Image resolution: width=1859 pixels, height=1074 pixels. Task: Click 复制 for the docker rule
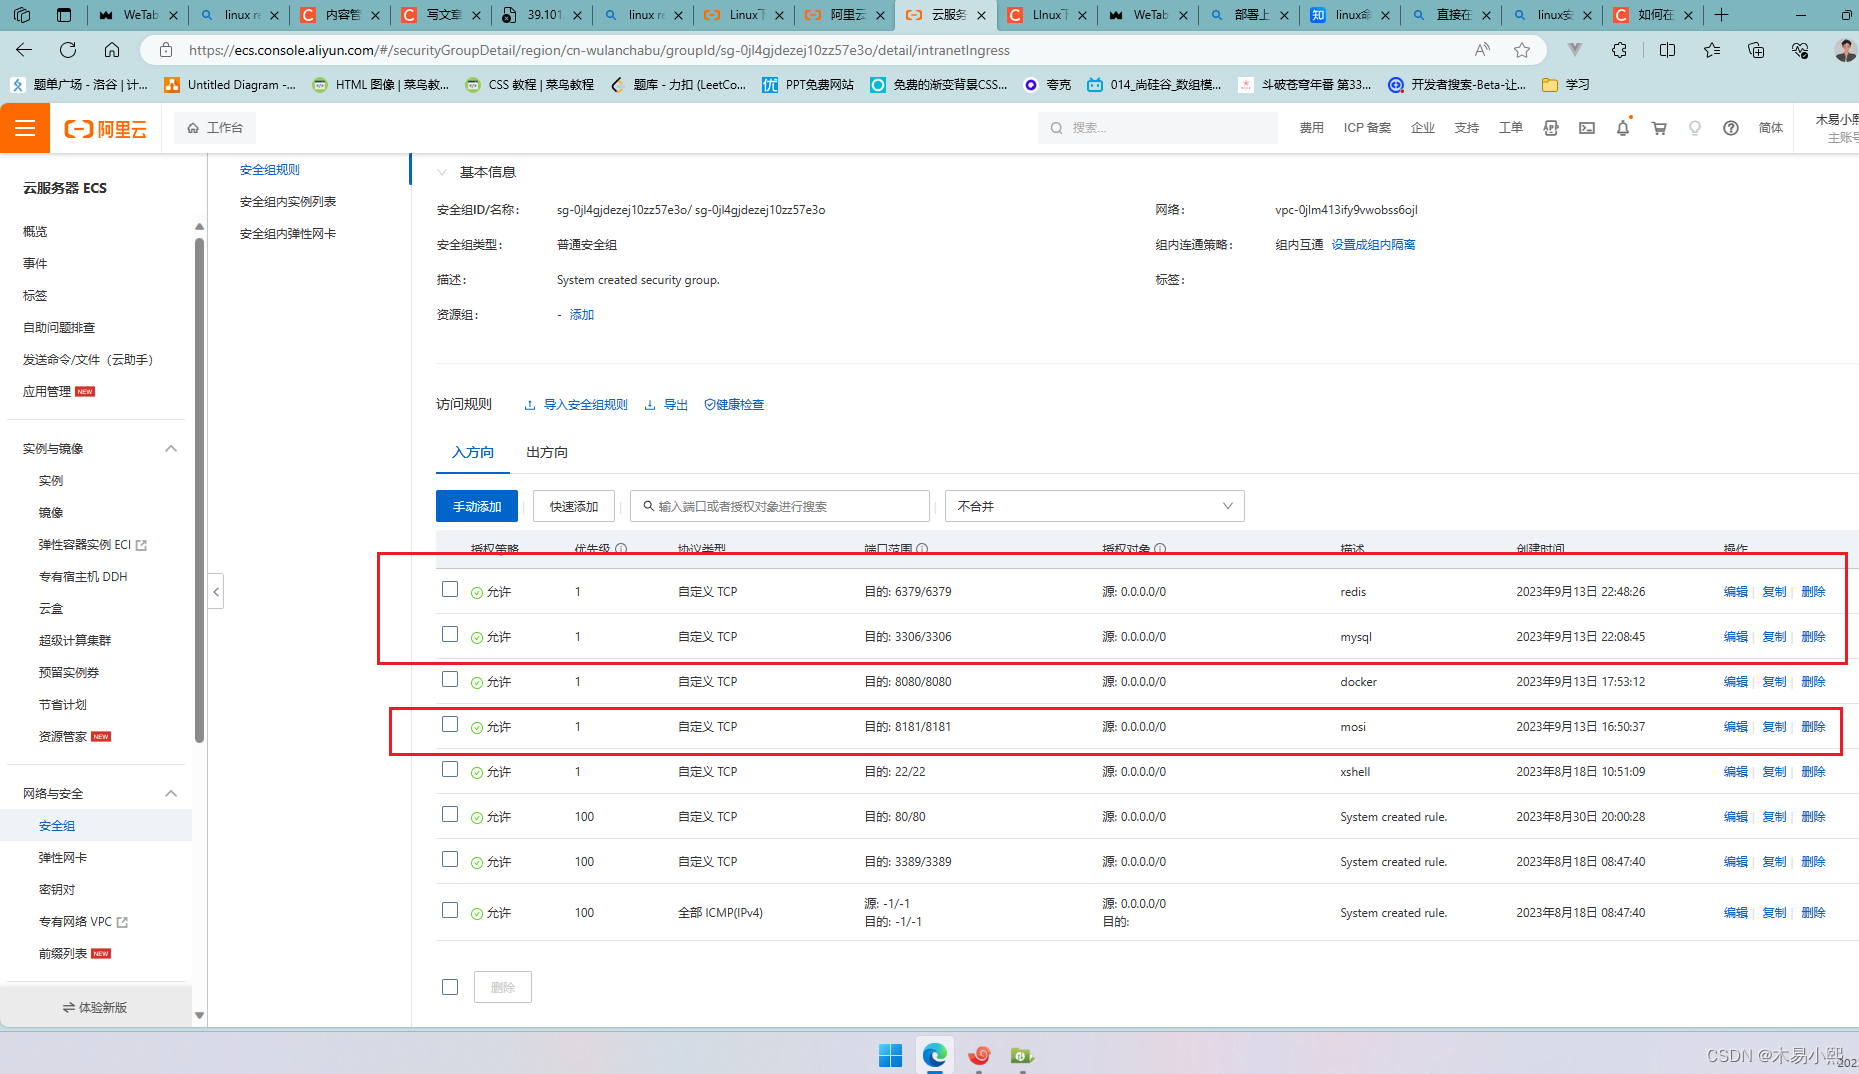[1774, 682]
